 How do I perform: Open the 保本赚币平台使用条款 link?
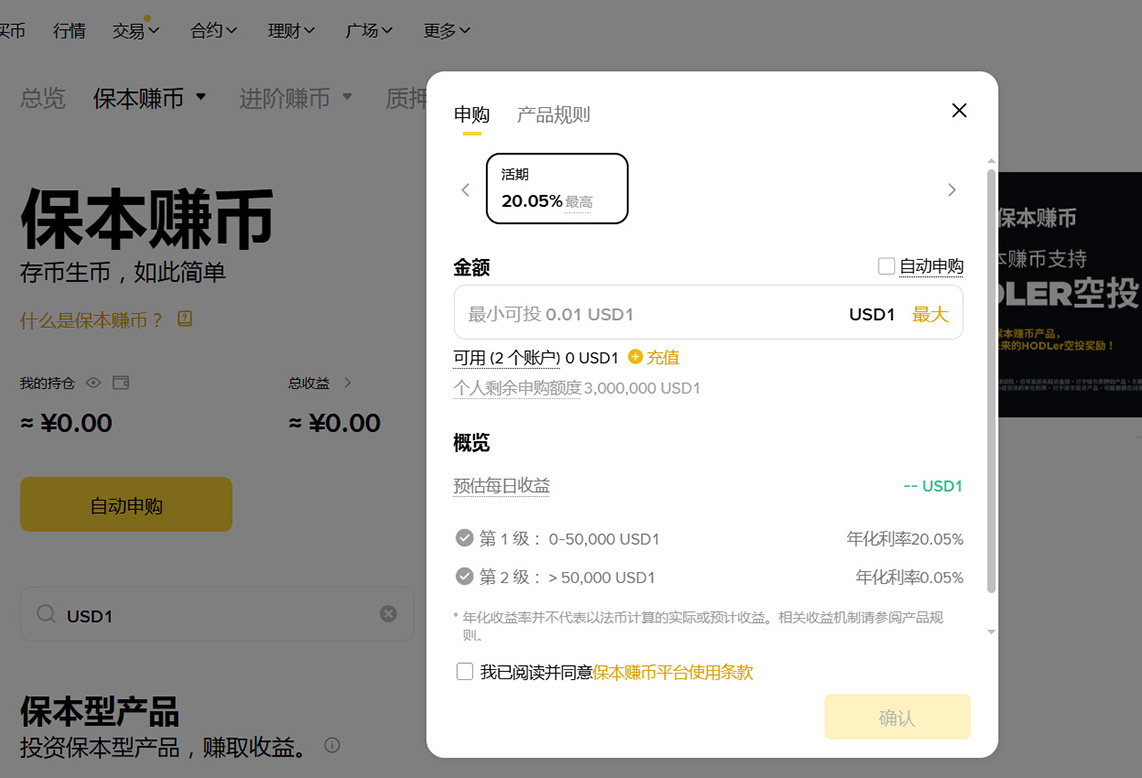[672, 672]
